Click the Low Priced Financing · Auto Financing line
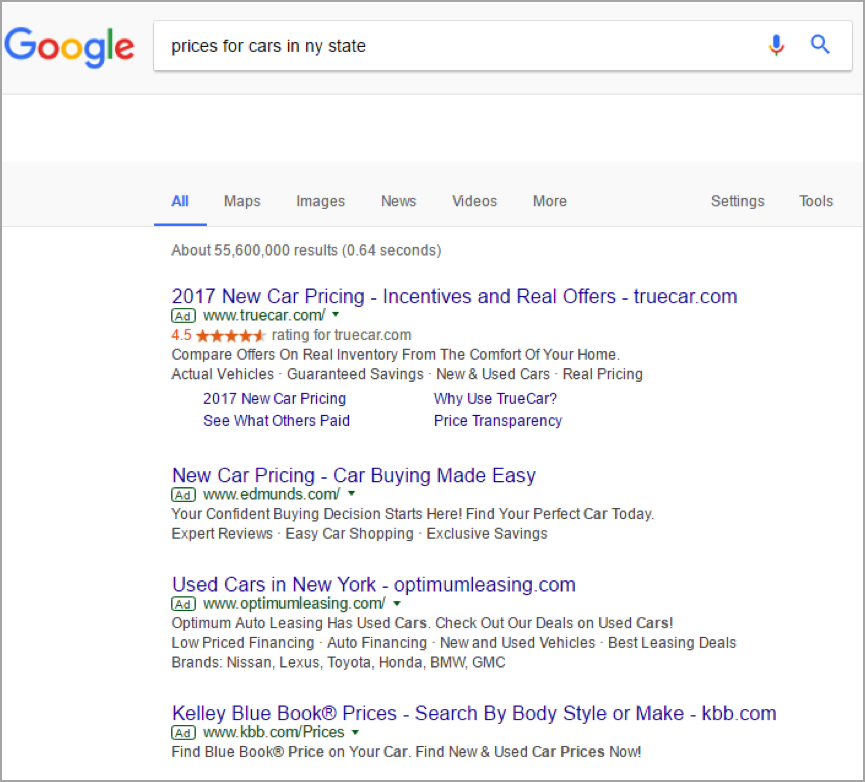Screen dimensions: 865x782 point(453,643)
